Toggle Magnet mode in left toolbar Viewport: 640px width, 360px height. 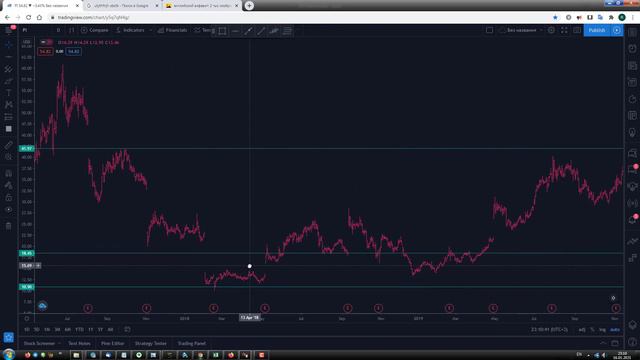[x=9, y=173]
